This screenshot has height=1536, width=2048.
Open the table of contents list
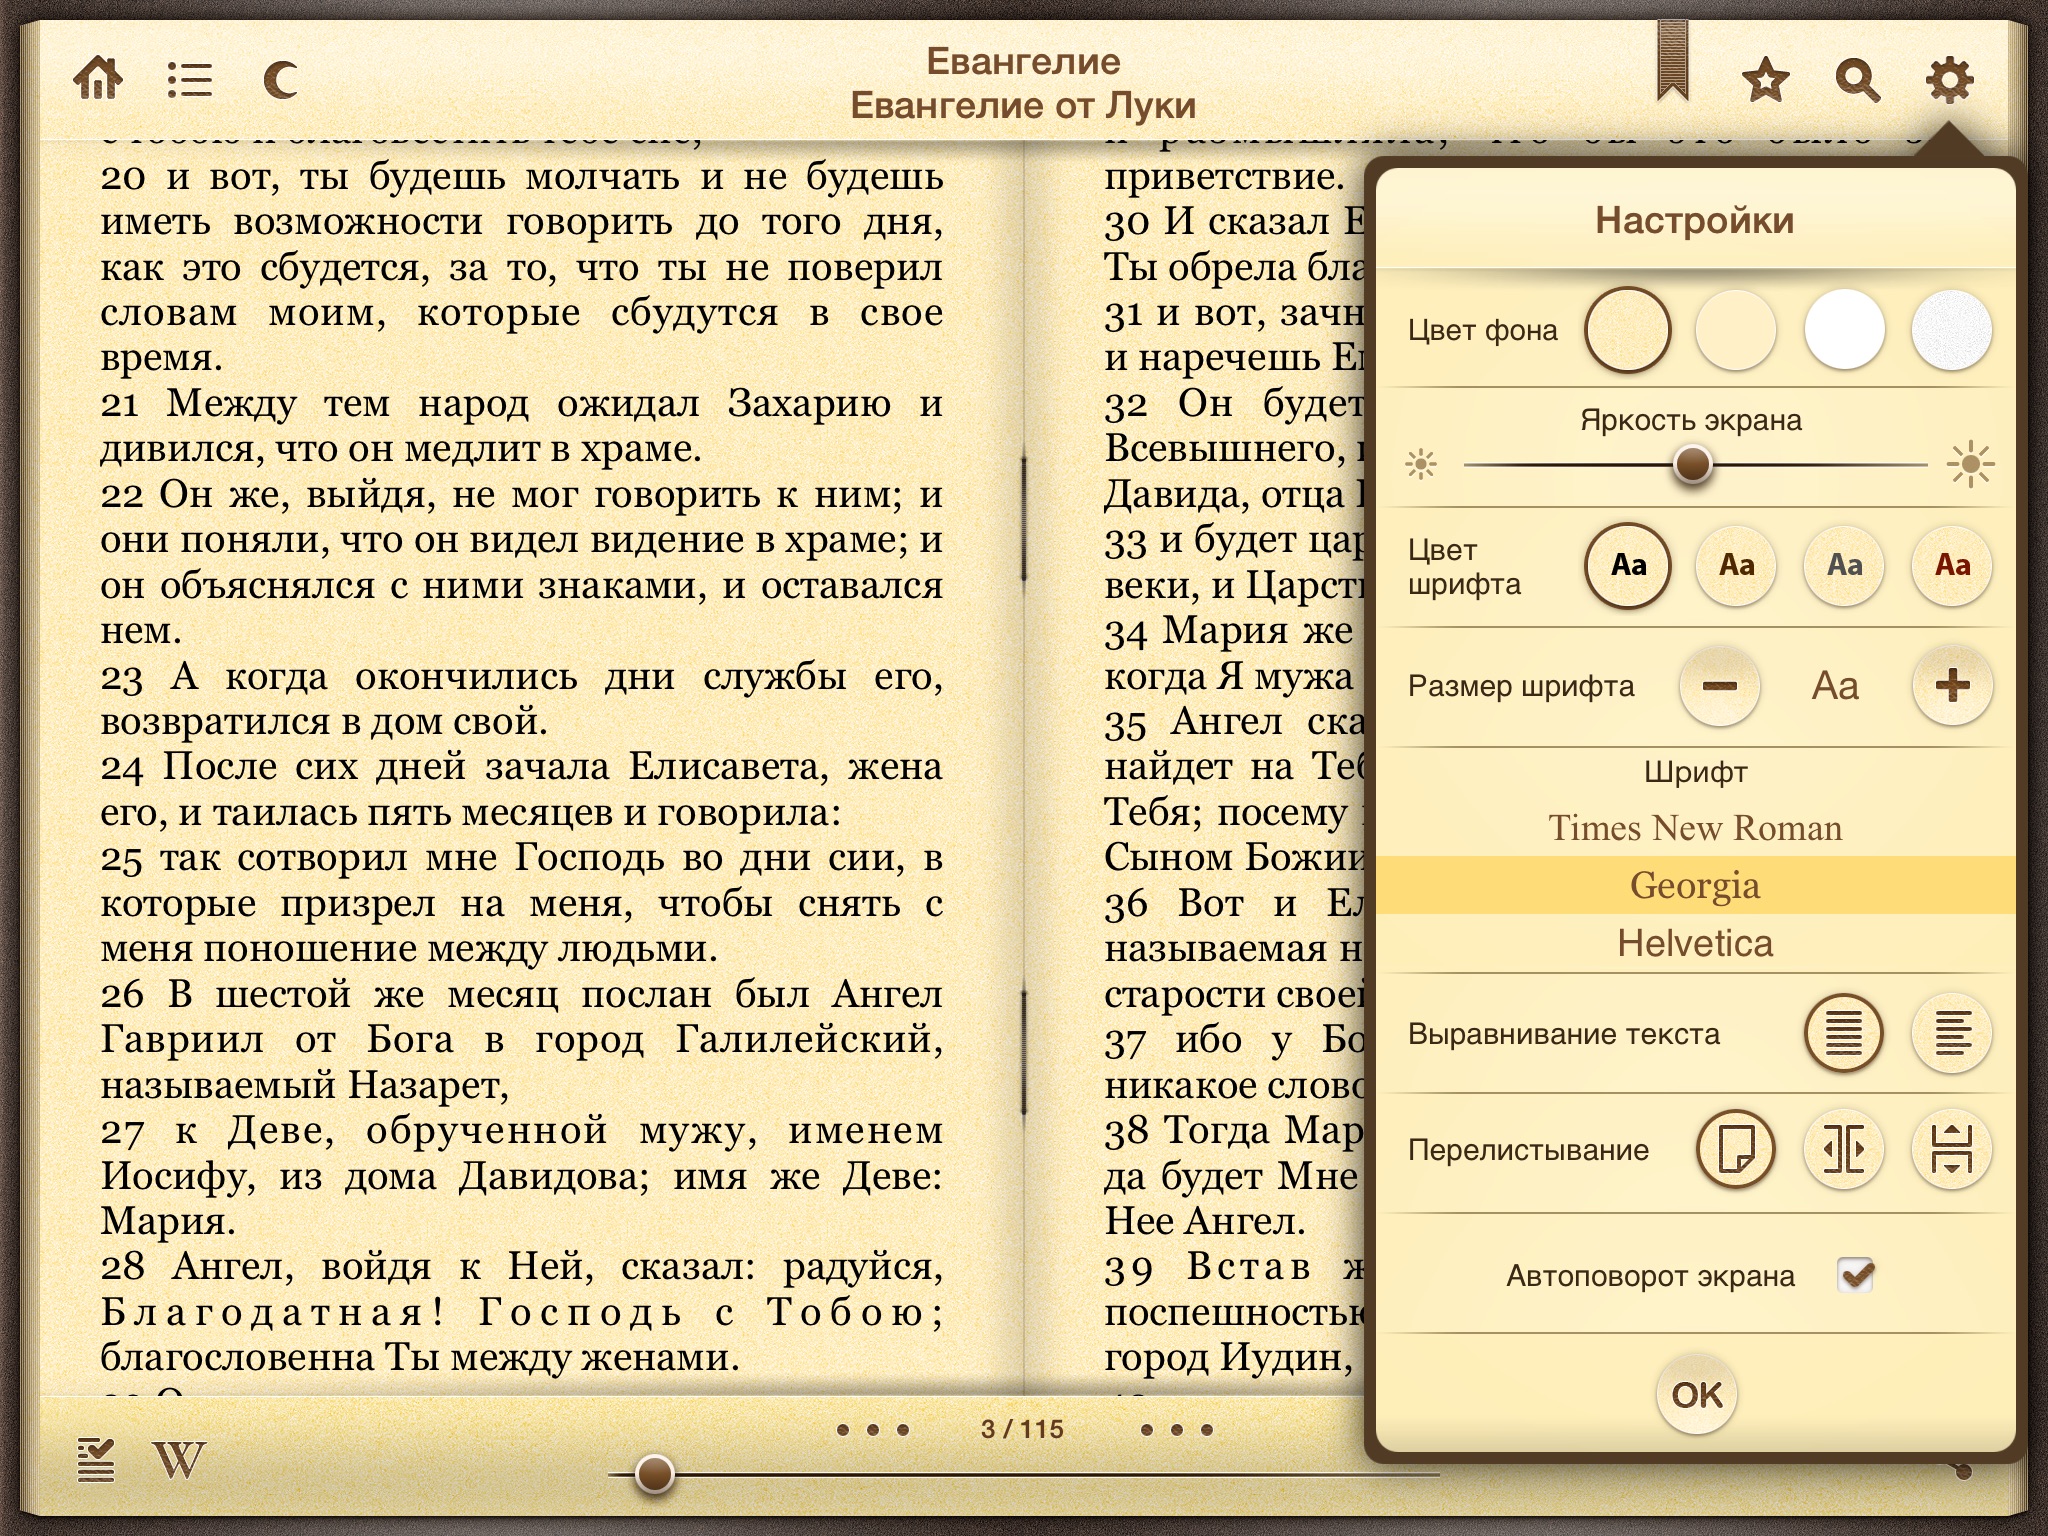pyautogui.click(x=189, y=79)
